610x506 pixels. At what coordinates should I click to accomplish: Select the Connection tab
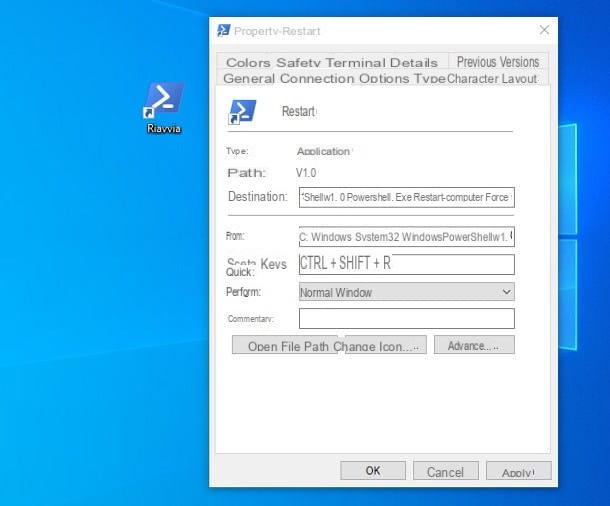(317, 78)
